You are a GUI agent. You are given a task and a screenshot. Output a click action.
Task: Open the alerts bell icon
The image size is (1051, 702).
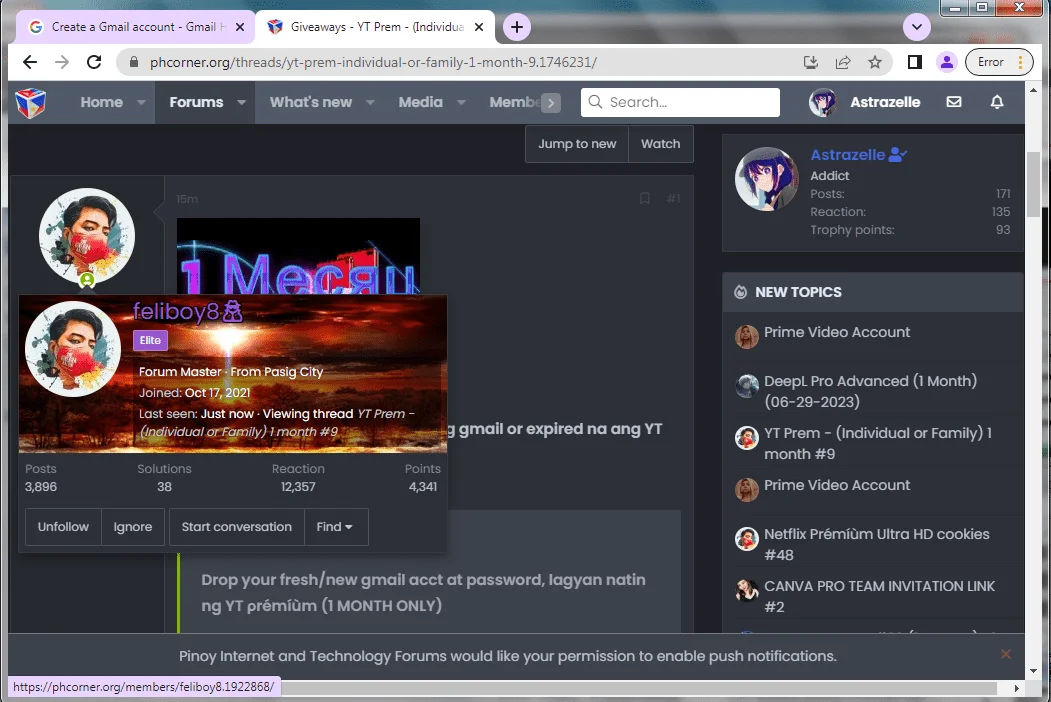pos(997,102)
